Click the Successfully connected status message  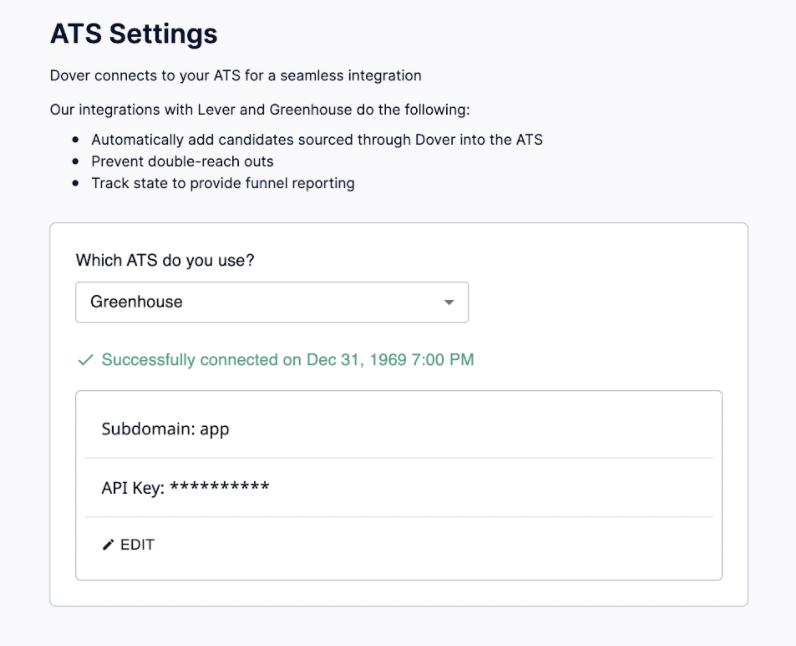(288, 360)
